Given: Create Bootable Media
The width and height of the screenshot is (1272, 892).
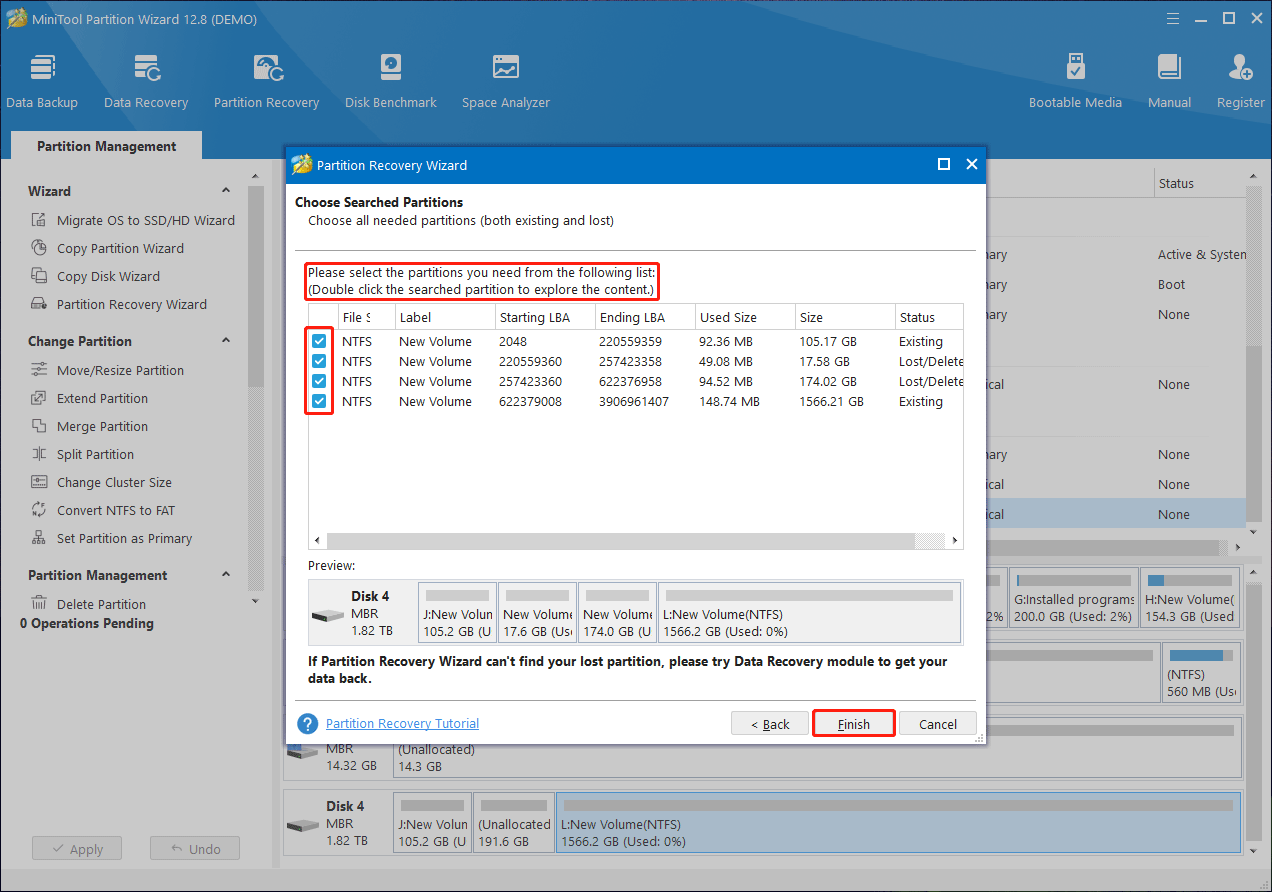Looking at the screenshot, I should pyautogui.click(x=1075, y=82).
